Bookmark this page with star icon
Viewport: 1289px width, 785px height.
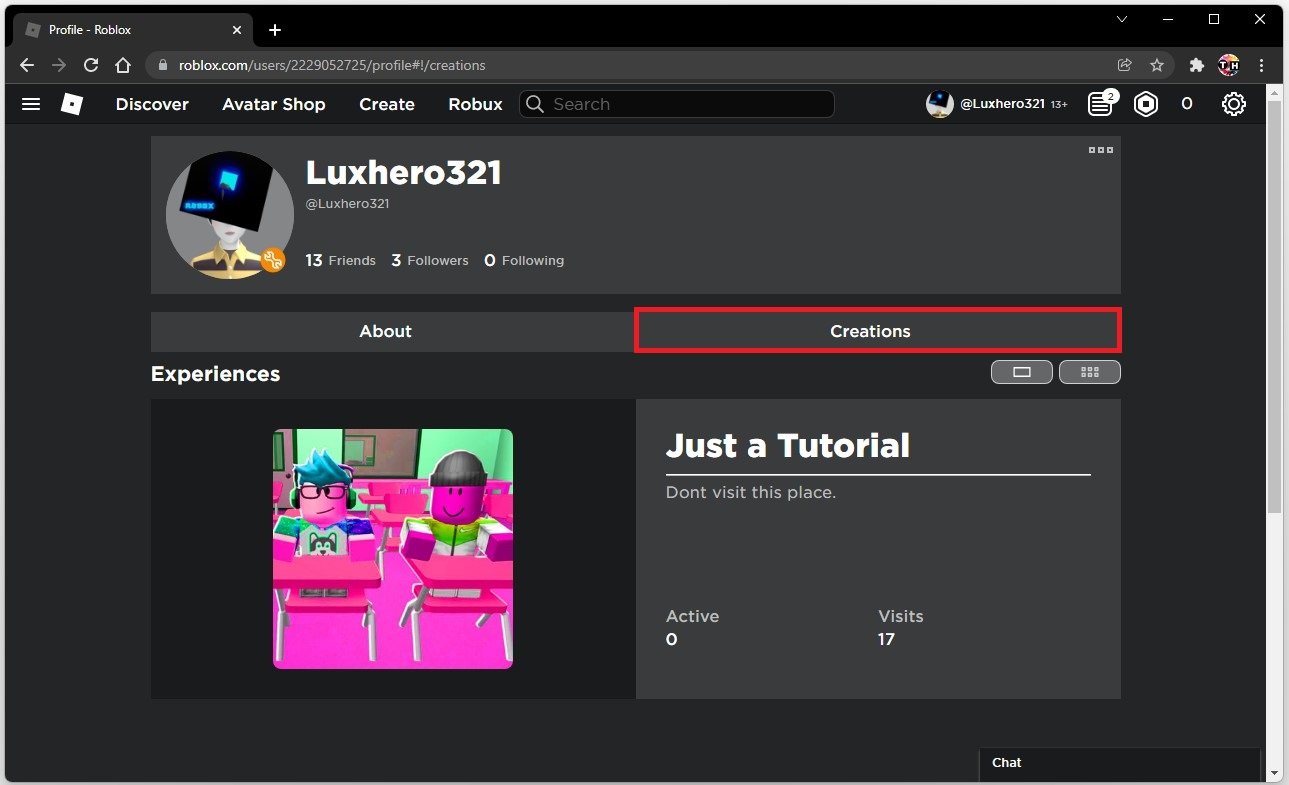pyautogui.click(x=1157, y=65)
